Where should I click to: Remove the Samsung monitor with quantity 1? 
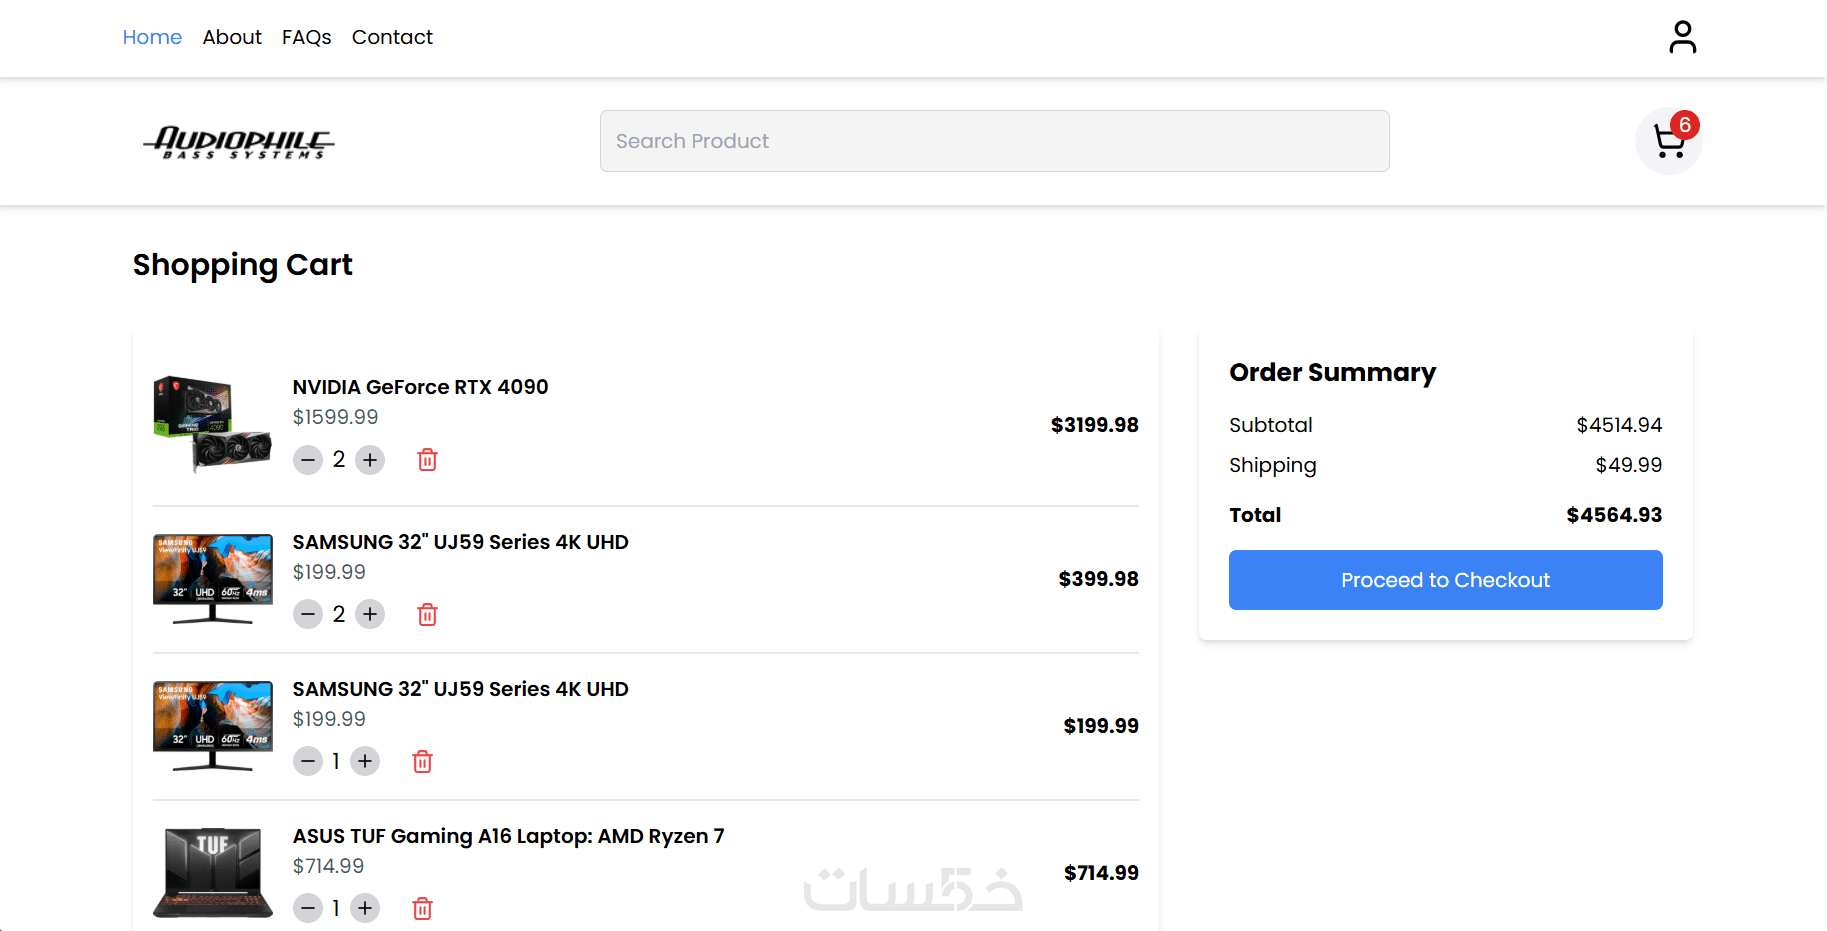click(x=422, y=761)
